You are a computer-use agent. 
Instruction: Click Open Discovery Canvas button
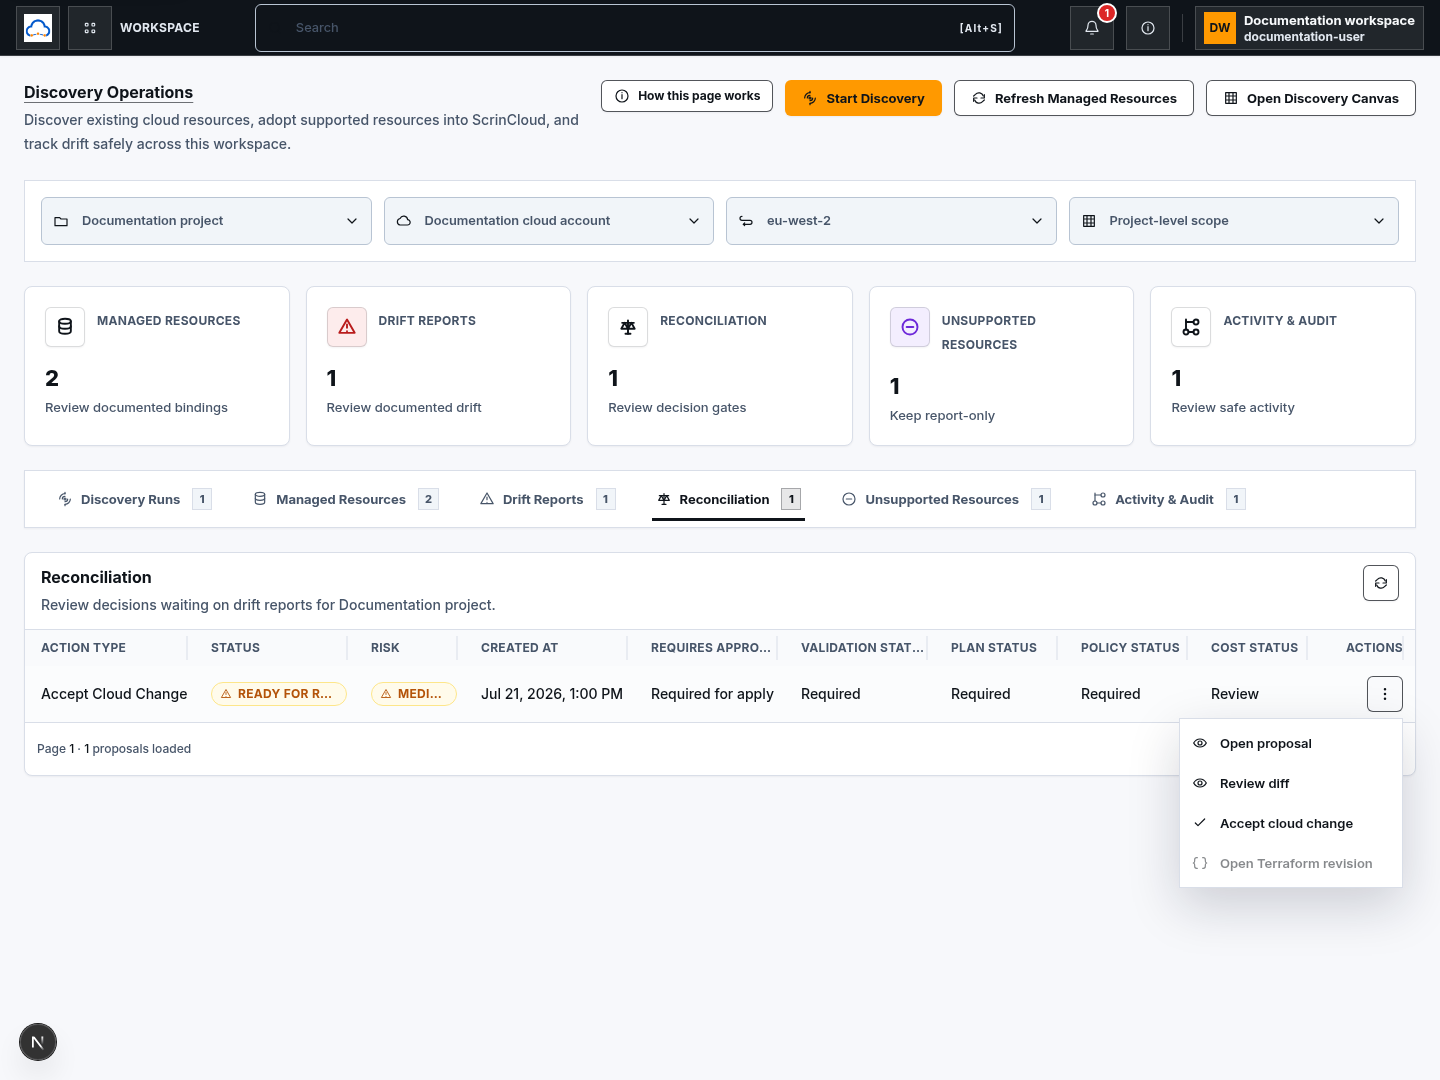1311,98
